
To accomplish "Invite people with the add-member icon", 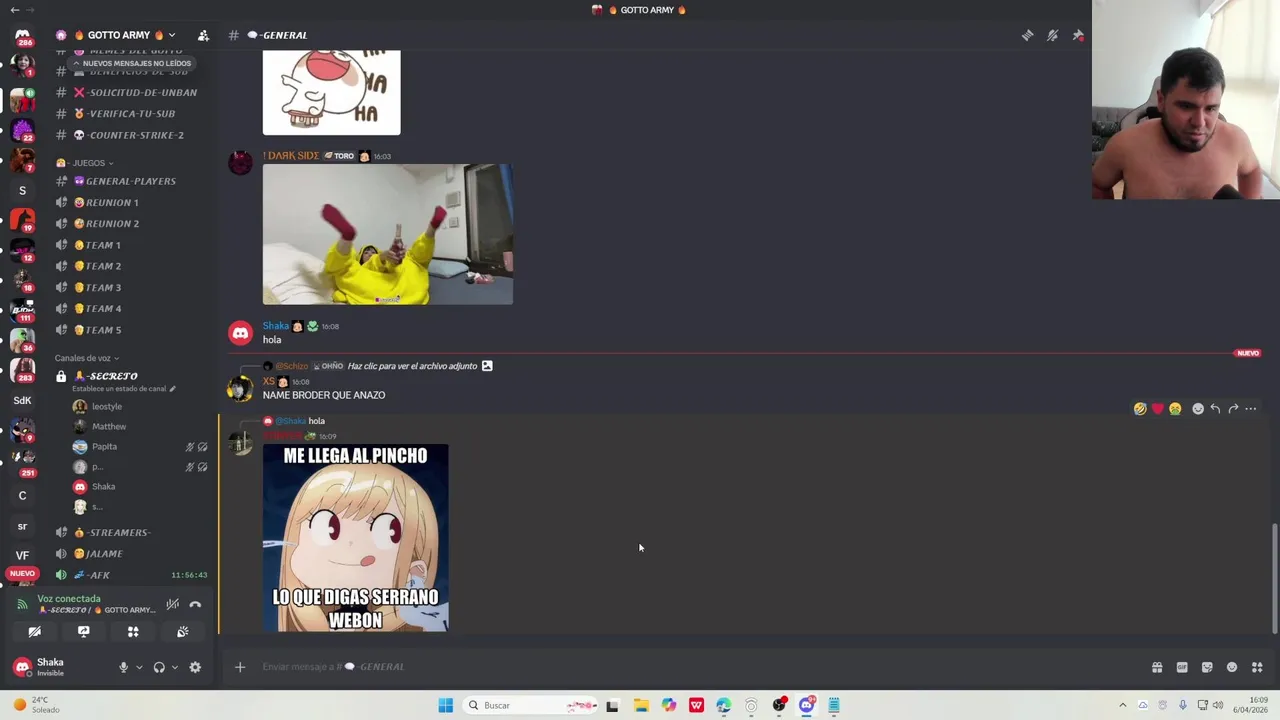I will 203,35.
